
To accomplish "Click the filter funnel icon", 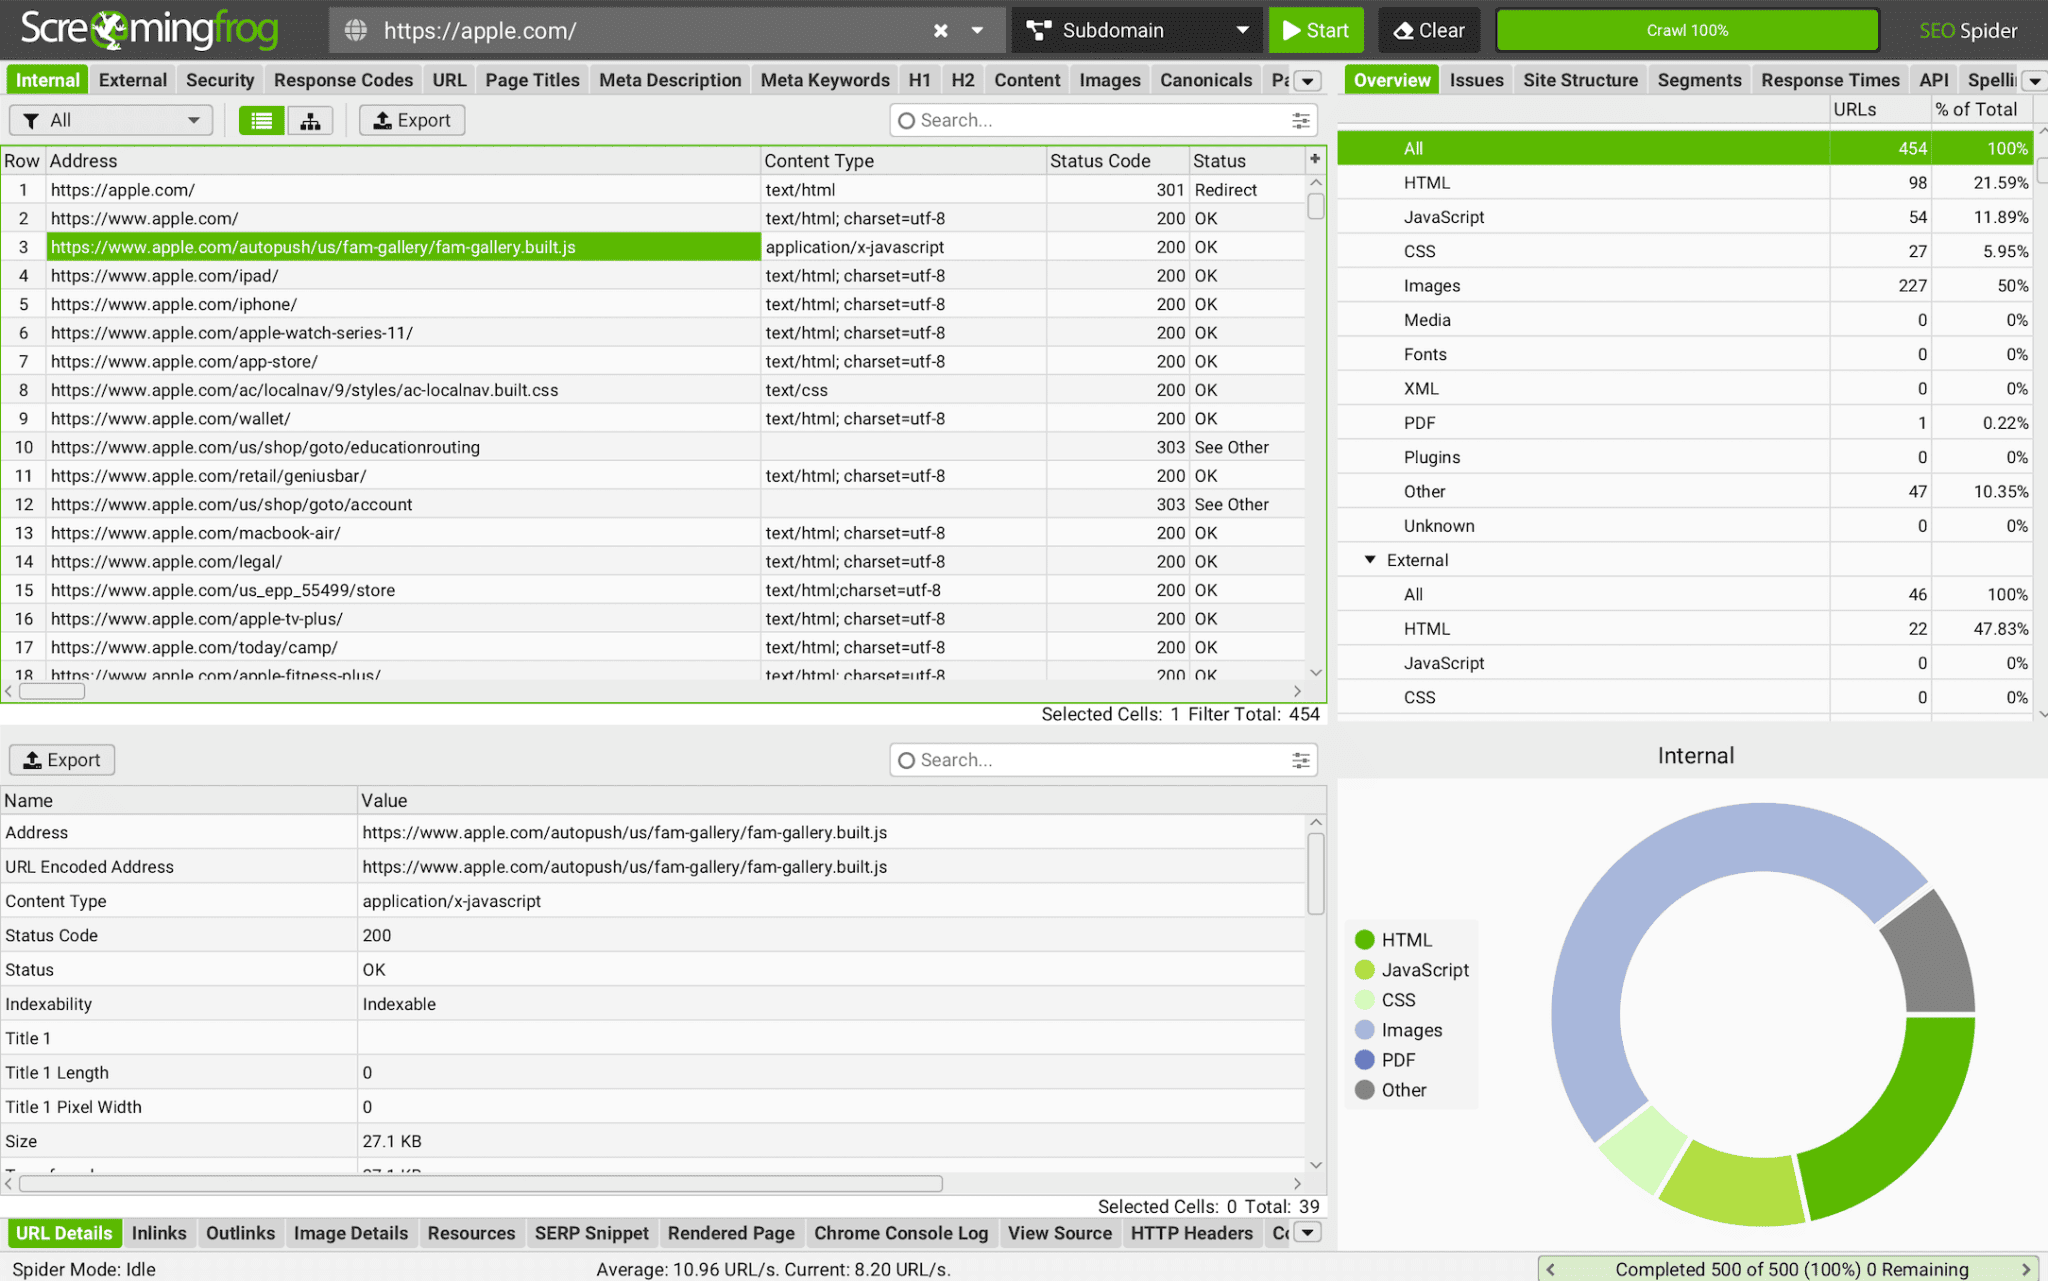I will 31,120.
